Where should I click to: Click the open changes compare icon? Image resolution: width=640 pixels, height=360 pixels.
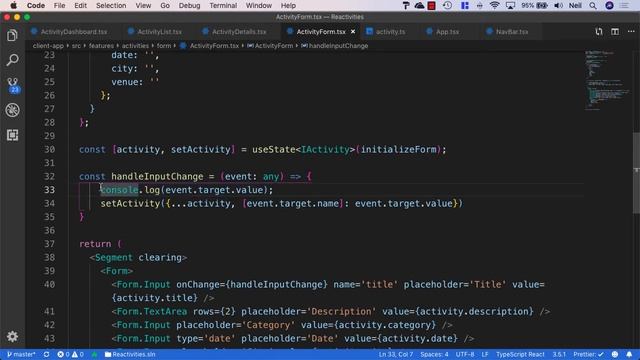pos(598,31)
